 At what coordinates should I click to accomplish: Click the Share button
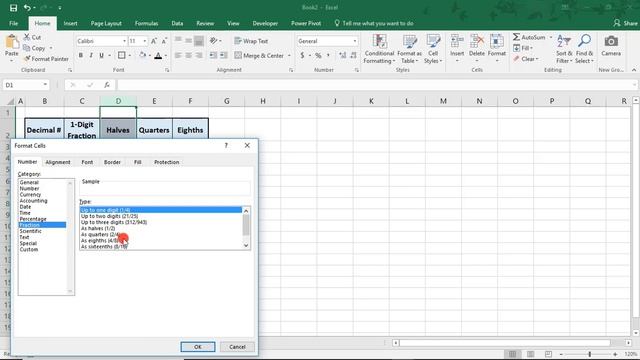(x=625, y=23)
